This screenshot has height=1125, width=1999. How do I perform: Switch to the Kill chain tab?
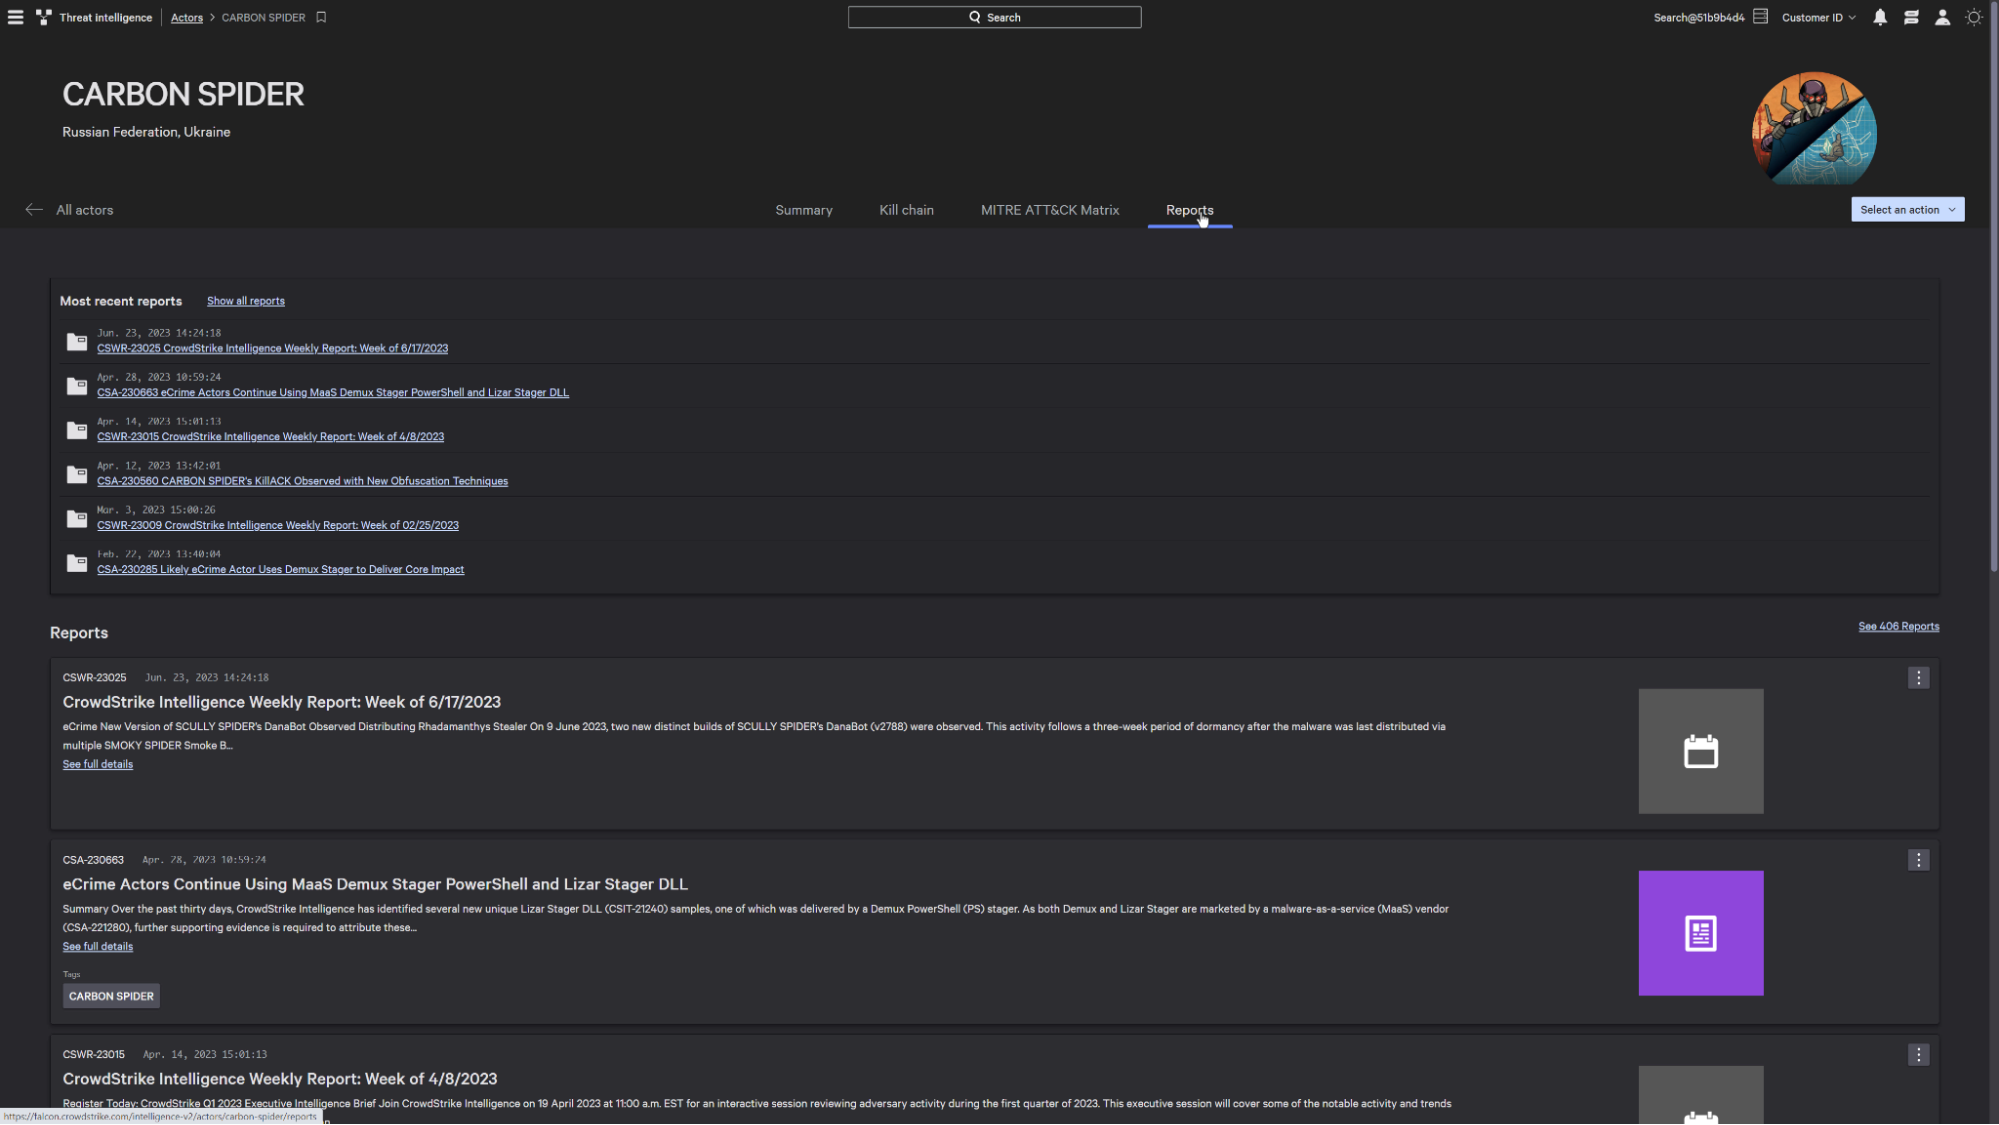click(906, 210)
